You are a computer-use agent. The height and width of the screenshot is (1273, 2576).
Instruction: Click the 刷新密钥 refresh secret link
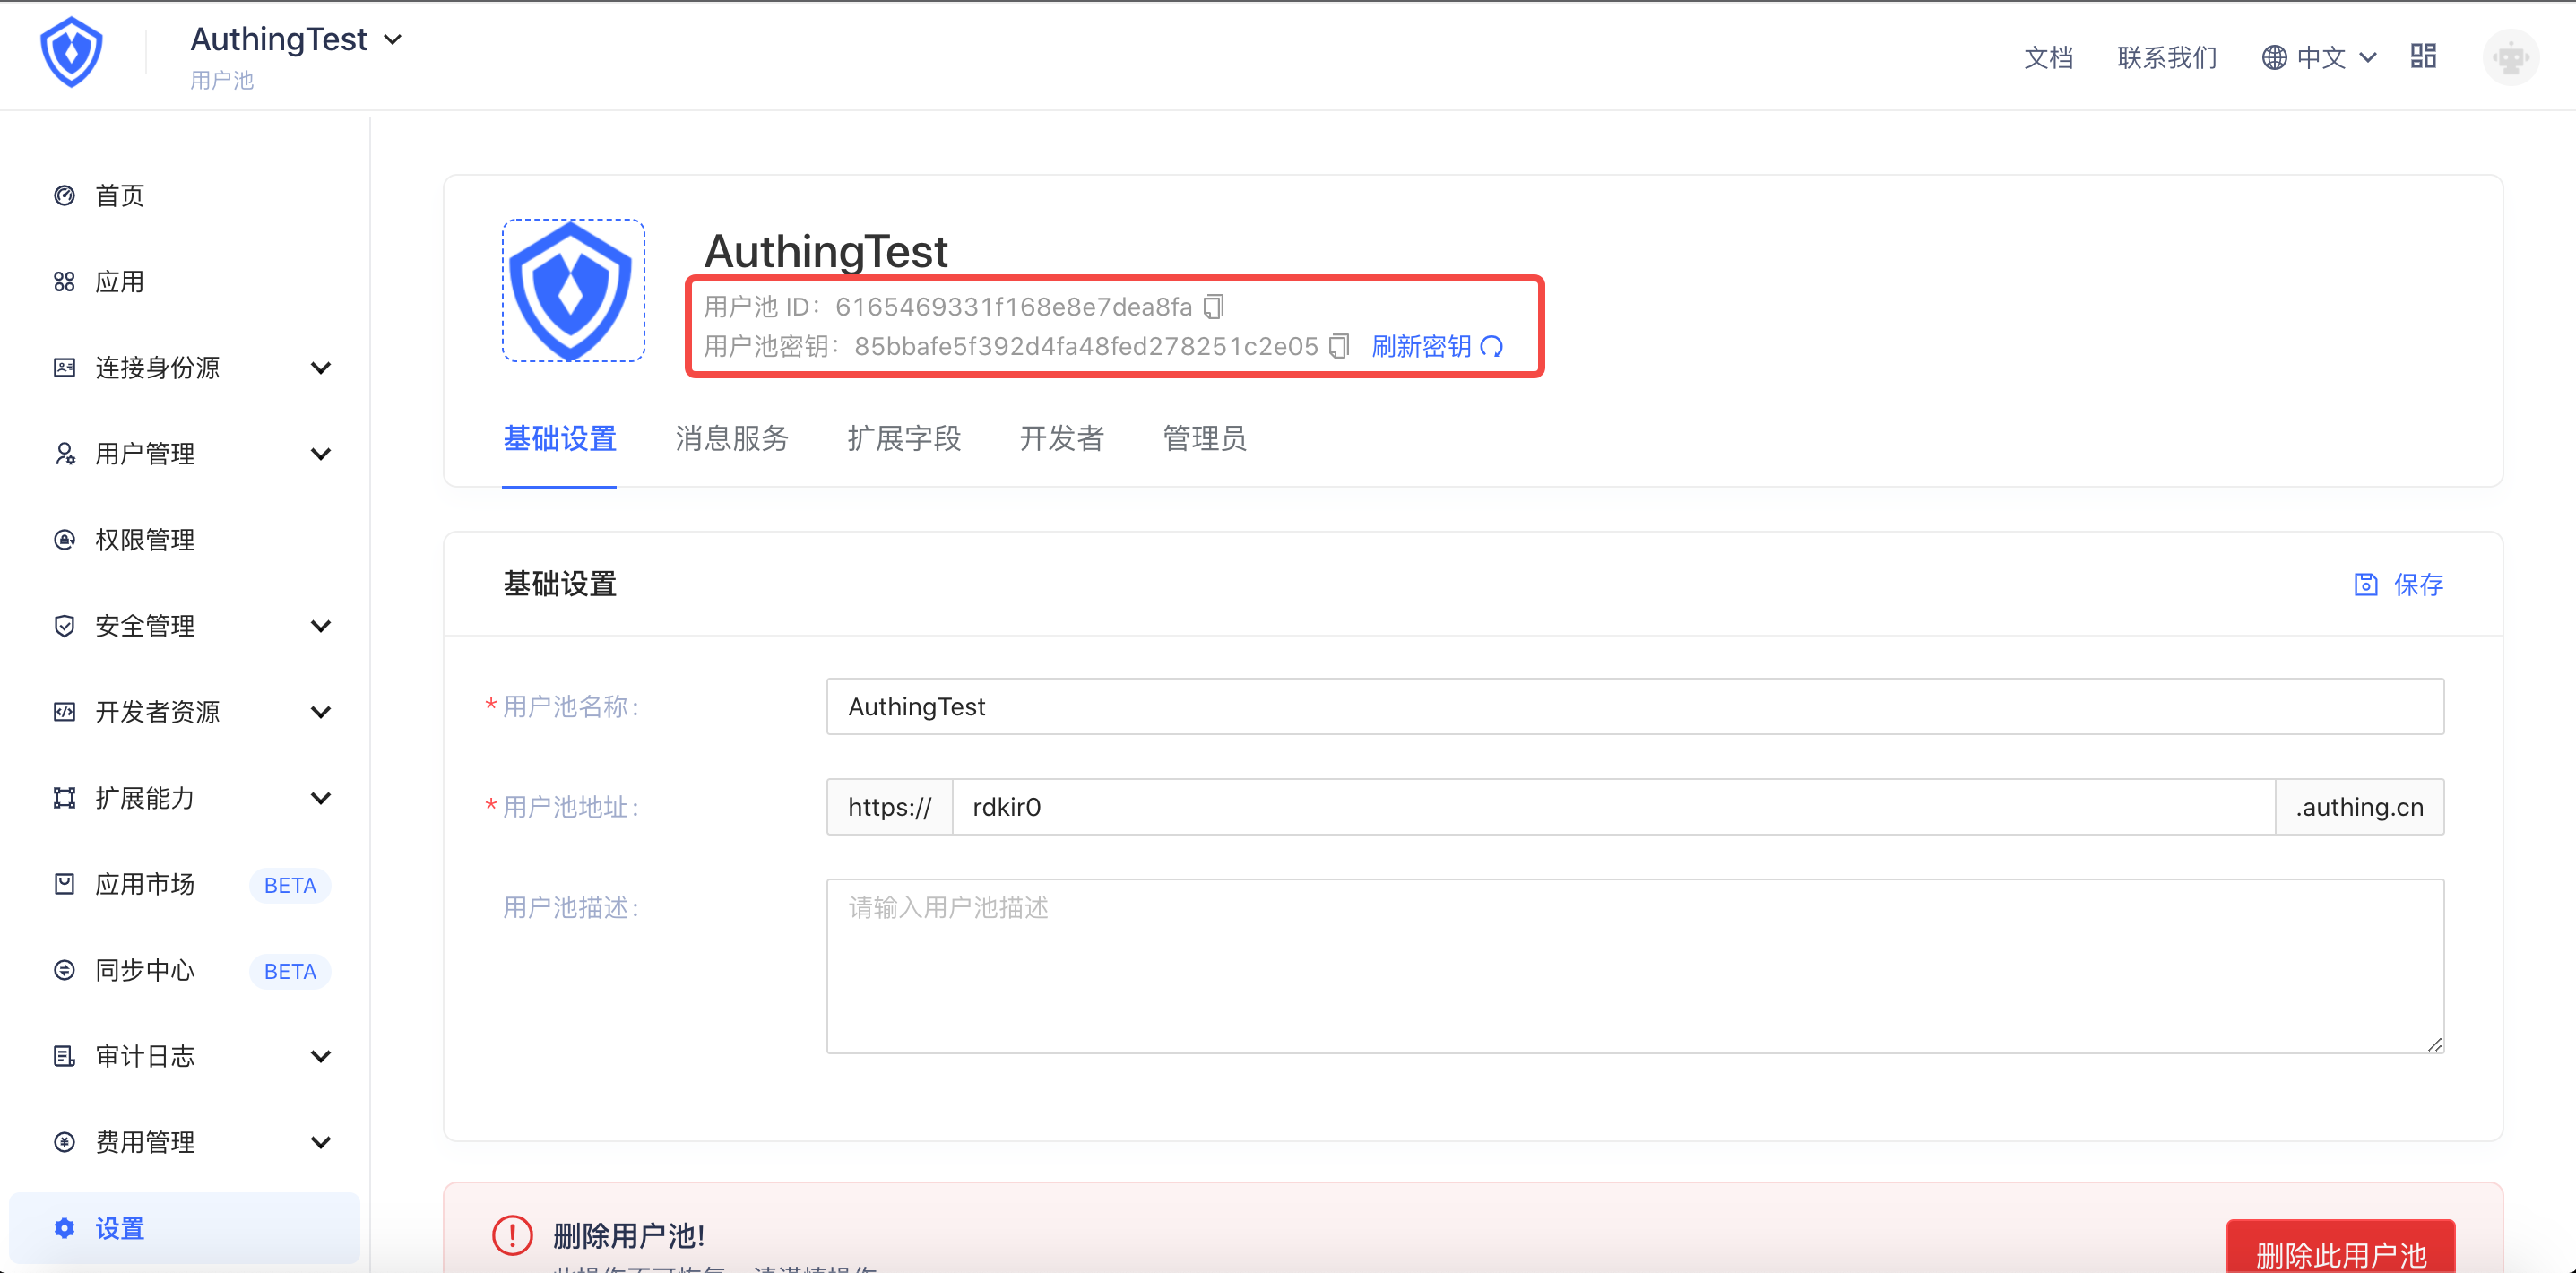pyautogui.click(x=1436, y=346)
